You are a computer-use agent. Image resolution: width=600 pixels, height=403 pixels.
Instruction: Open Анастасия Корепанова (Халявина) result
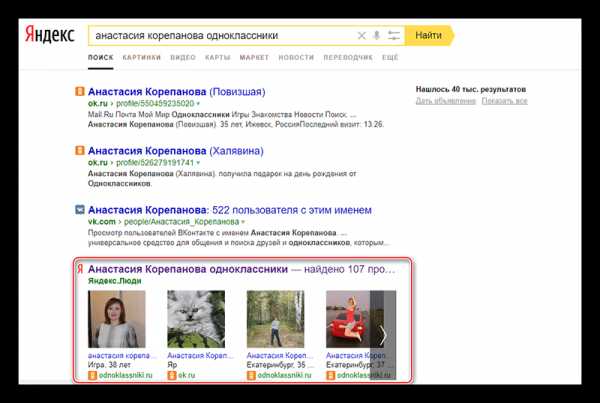coord(176,151)
